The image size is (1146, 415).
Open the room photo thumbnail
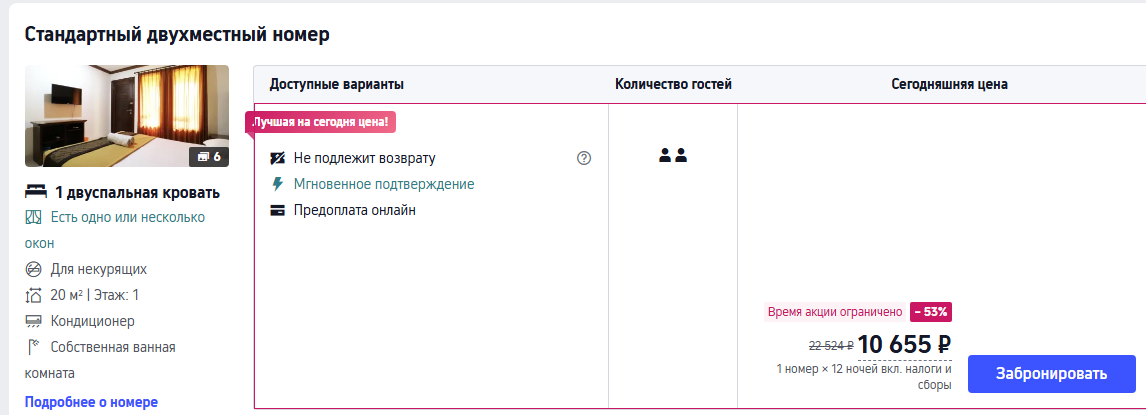pyautogui.click(x=126, y=115)
